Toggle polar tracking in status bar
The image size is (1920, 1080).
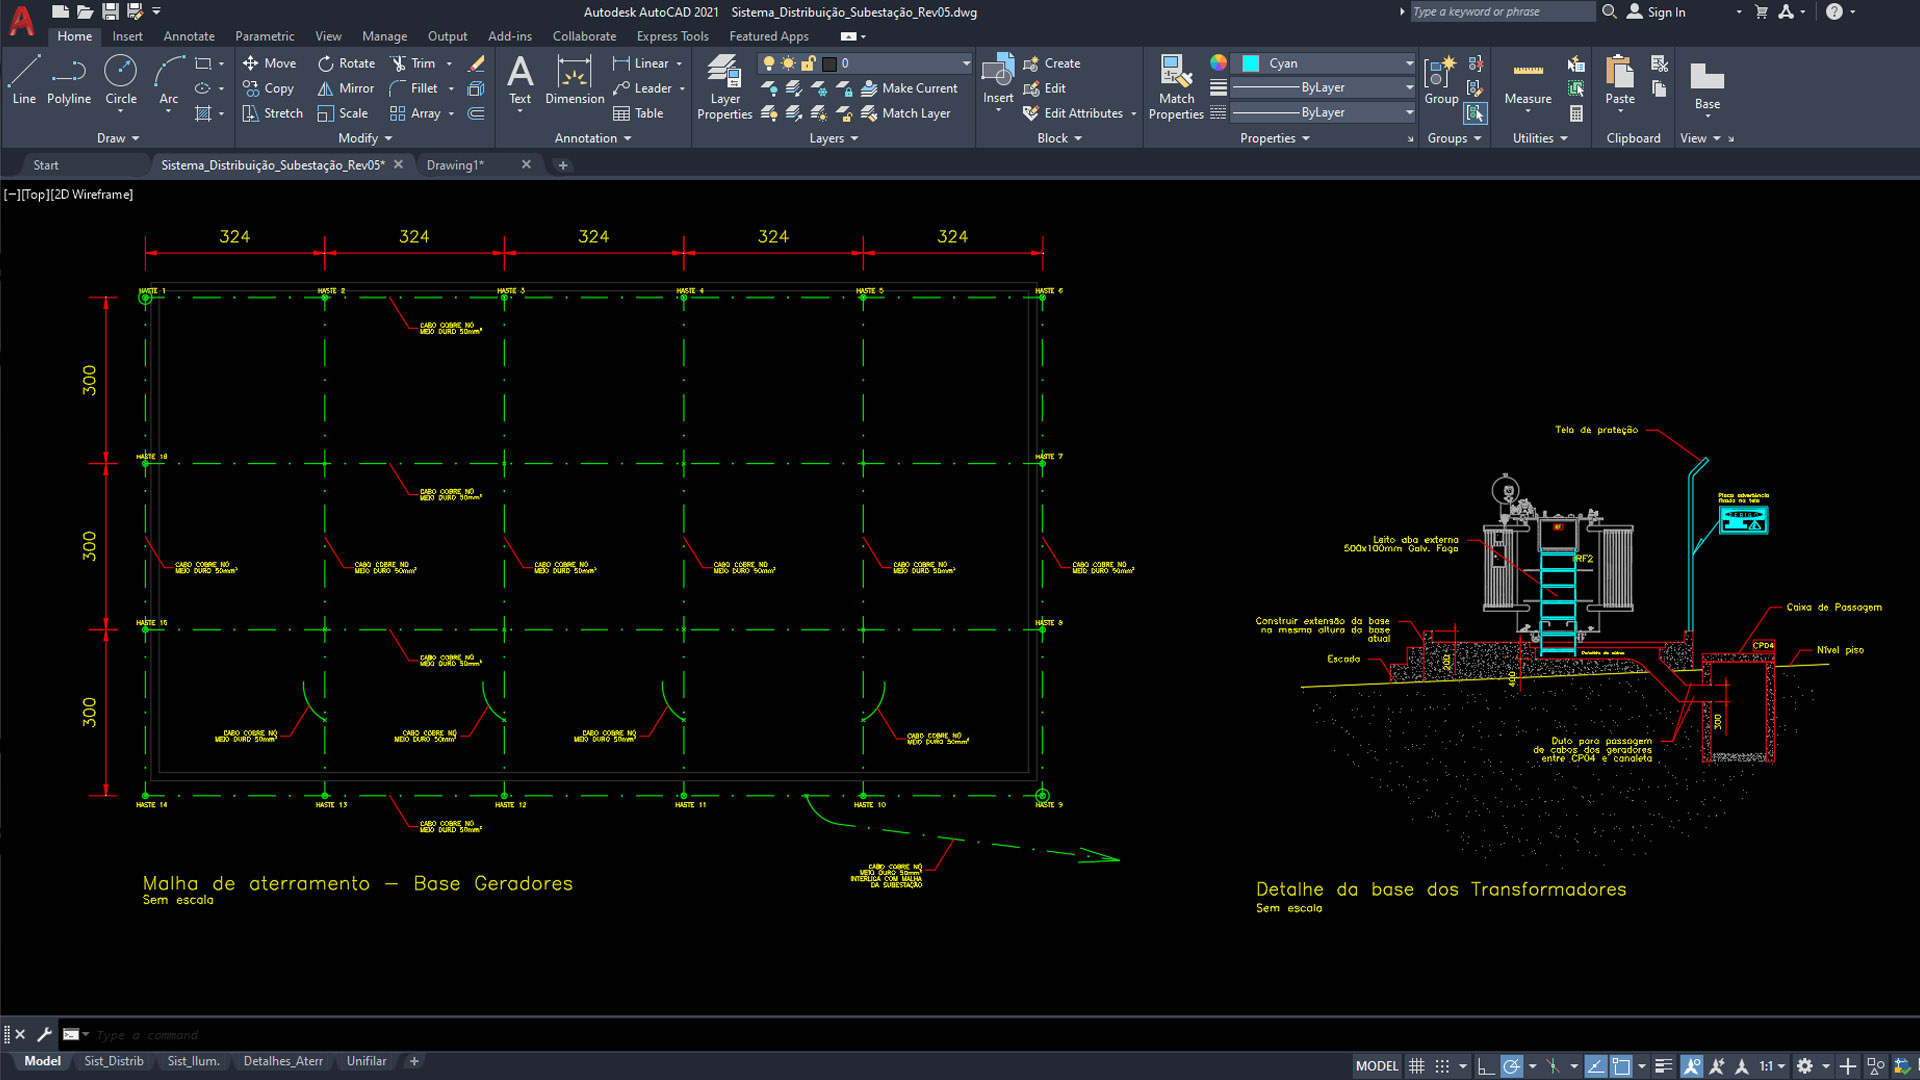point(1511,1066)
